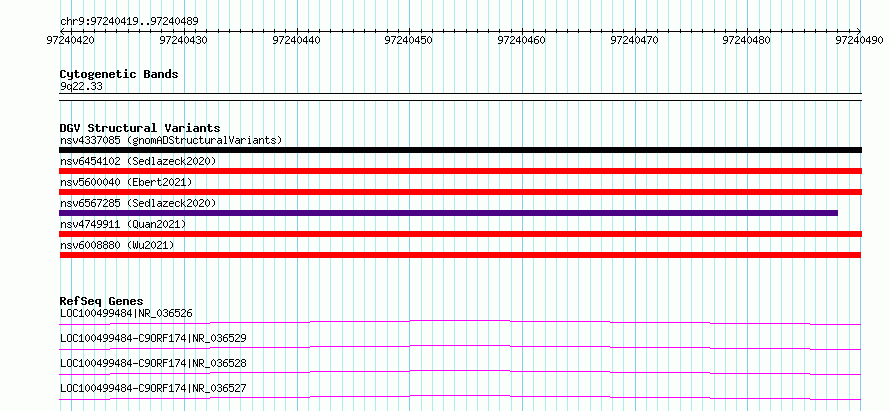Screen dimensions: 890x411
Task: Click the nsv5600040 (Ebert2021) label
Action: click(126, 182)
